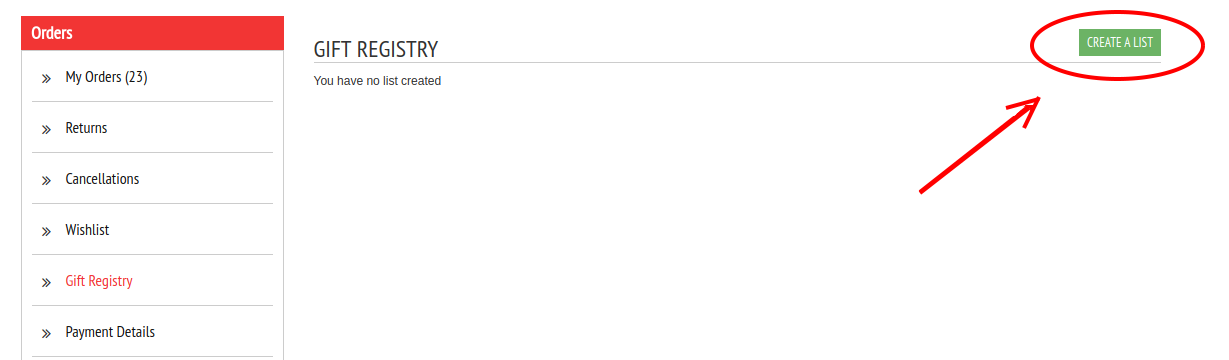
Task: Click the chevron icon beside My Orders
Action: tap(46, 78)
